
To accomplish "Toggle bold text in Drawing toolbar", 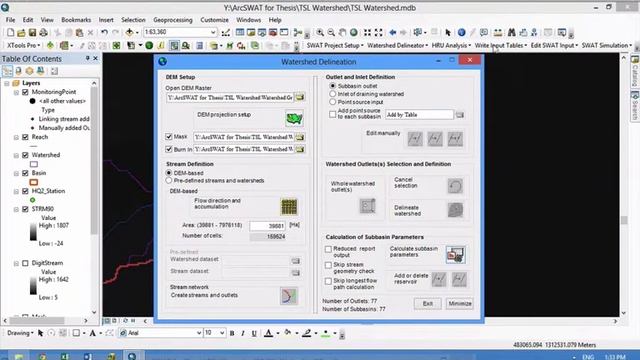I will [232, 333].
